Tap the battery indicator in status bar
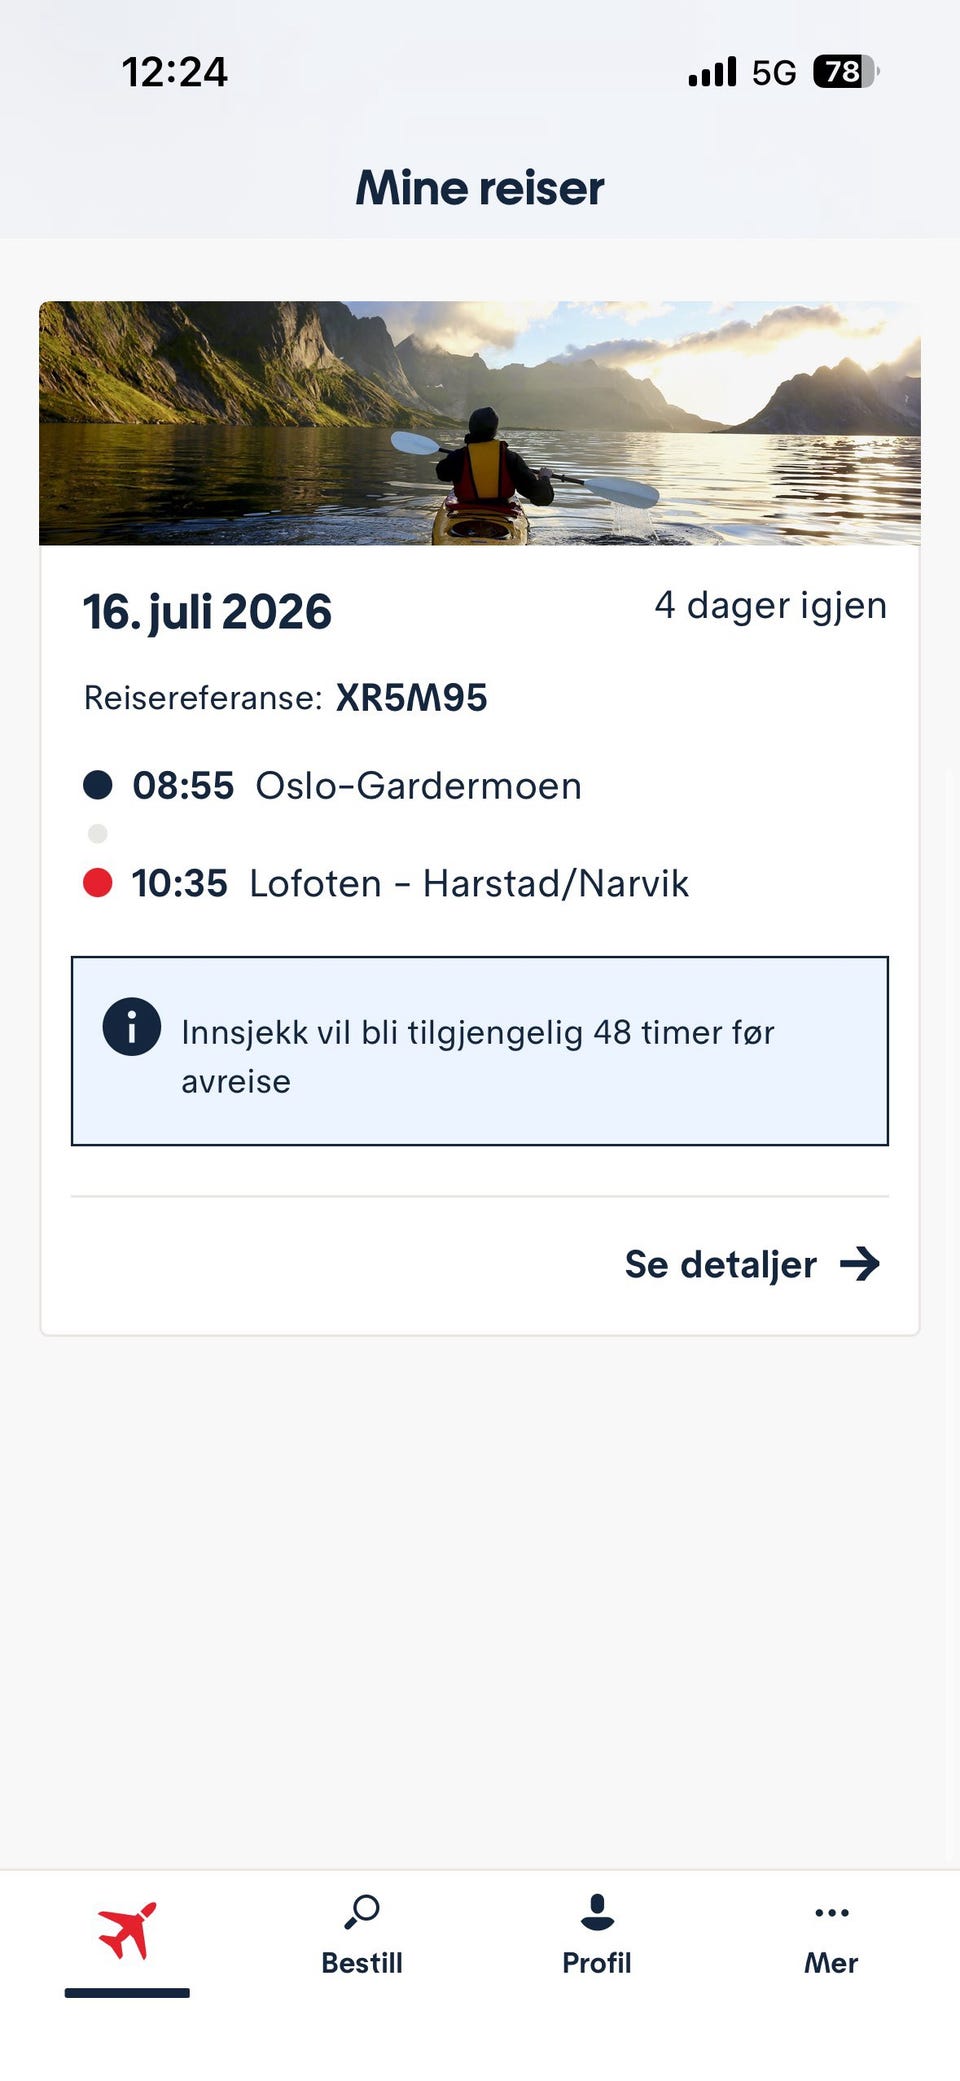Screen dimensions: 960x2081 pyautogui.click(x=846, y=72)
